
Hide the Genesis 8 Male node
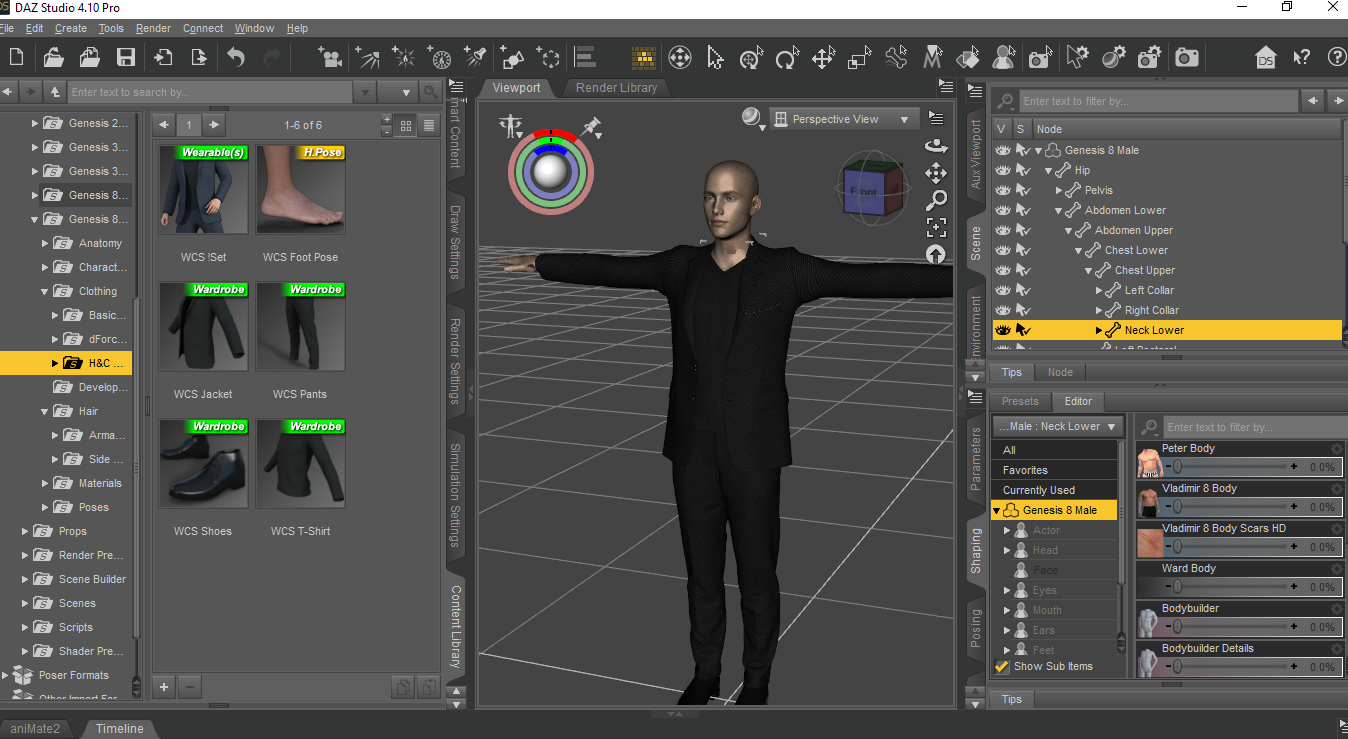pyautogui.click(x=1002, y=150)
